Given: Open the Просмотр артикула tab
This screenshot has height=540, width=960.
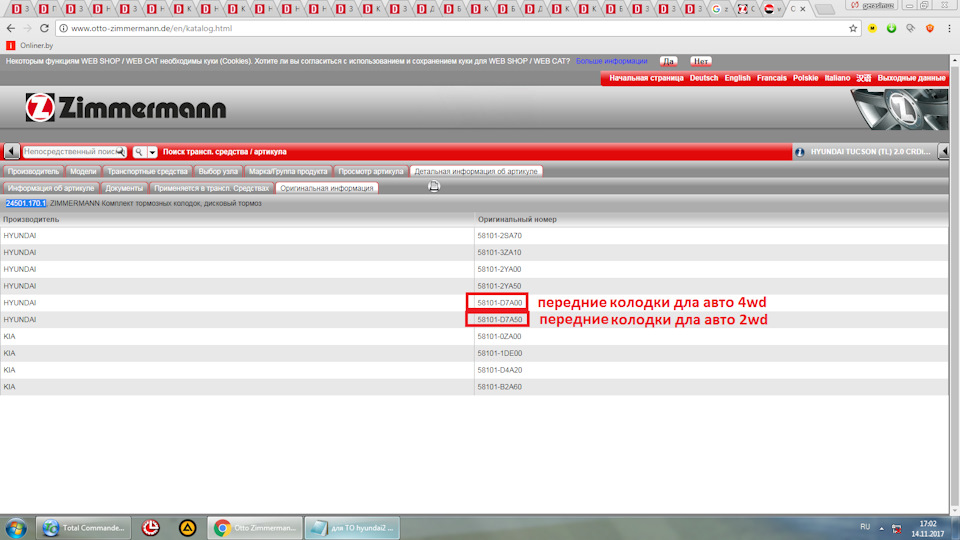Looking at the screenshot, I should click(x=370, y=171).
